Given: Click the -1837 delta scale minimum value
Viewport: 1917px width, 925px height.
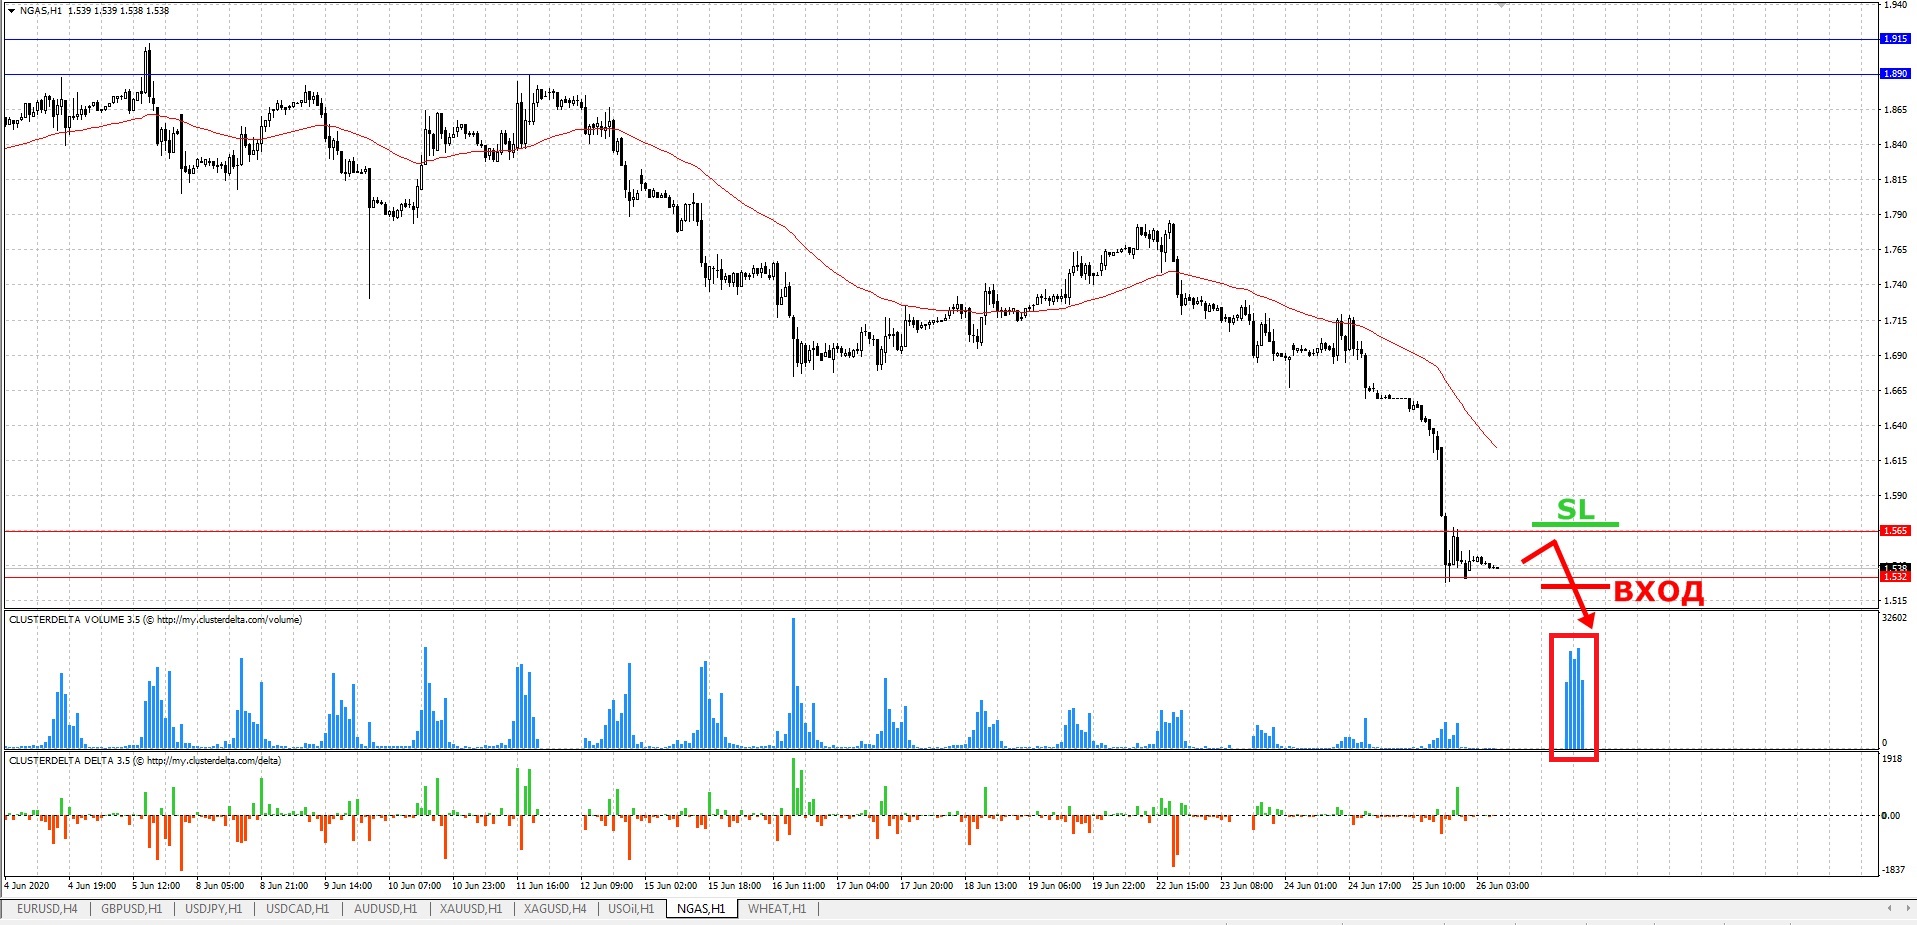Looking at the screenshot, I should (x=1893, y=870).
